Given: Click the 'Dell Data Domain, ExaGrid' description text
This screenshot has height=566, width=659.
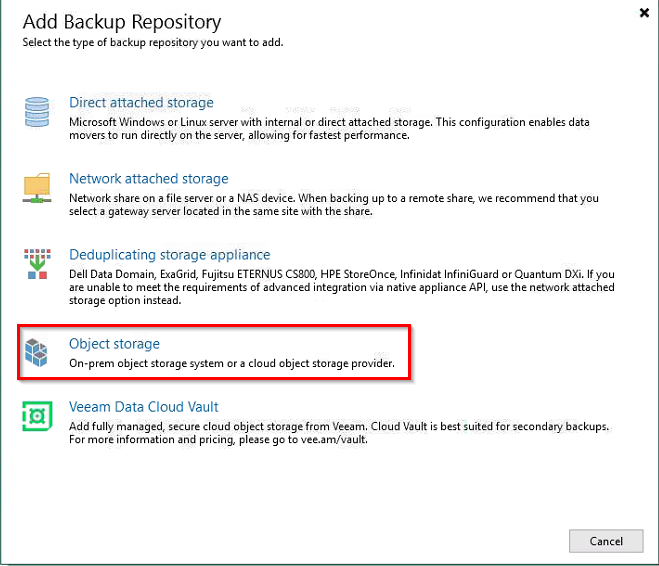Looking at the screenshot, I should pyautogui.click(x=342, y=287).
